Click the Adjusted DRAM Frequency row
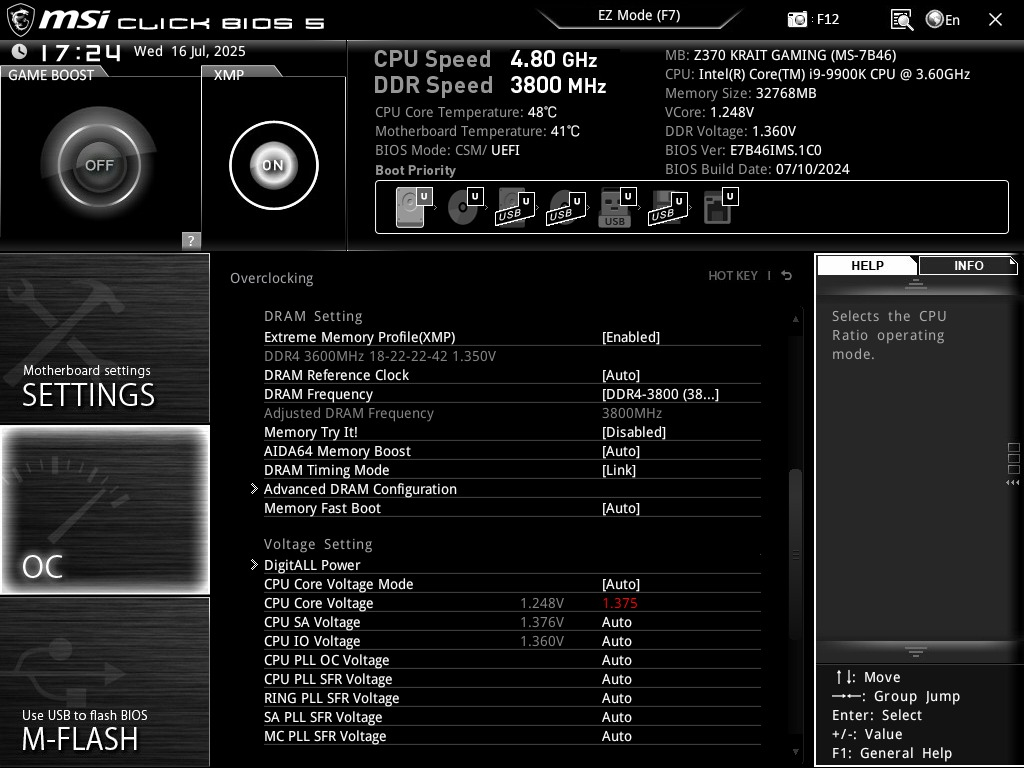The width and height of the screenshot is (1024, 768). (512, 413)
